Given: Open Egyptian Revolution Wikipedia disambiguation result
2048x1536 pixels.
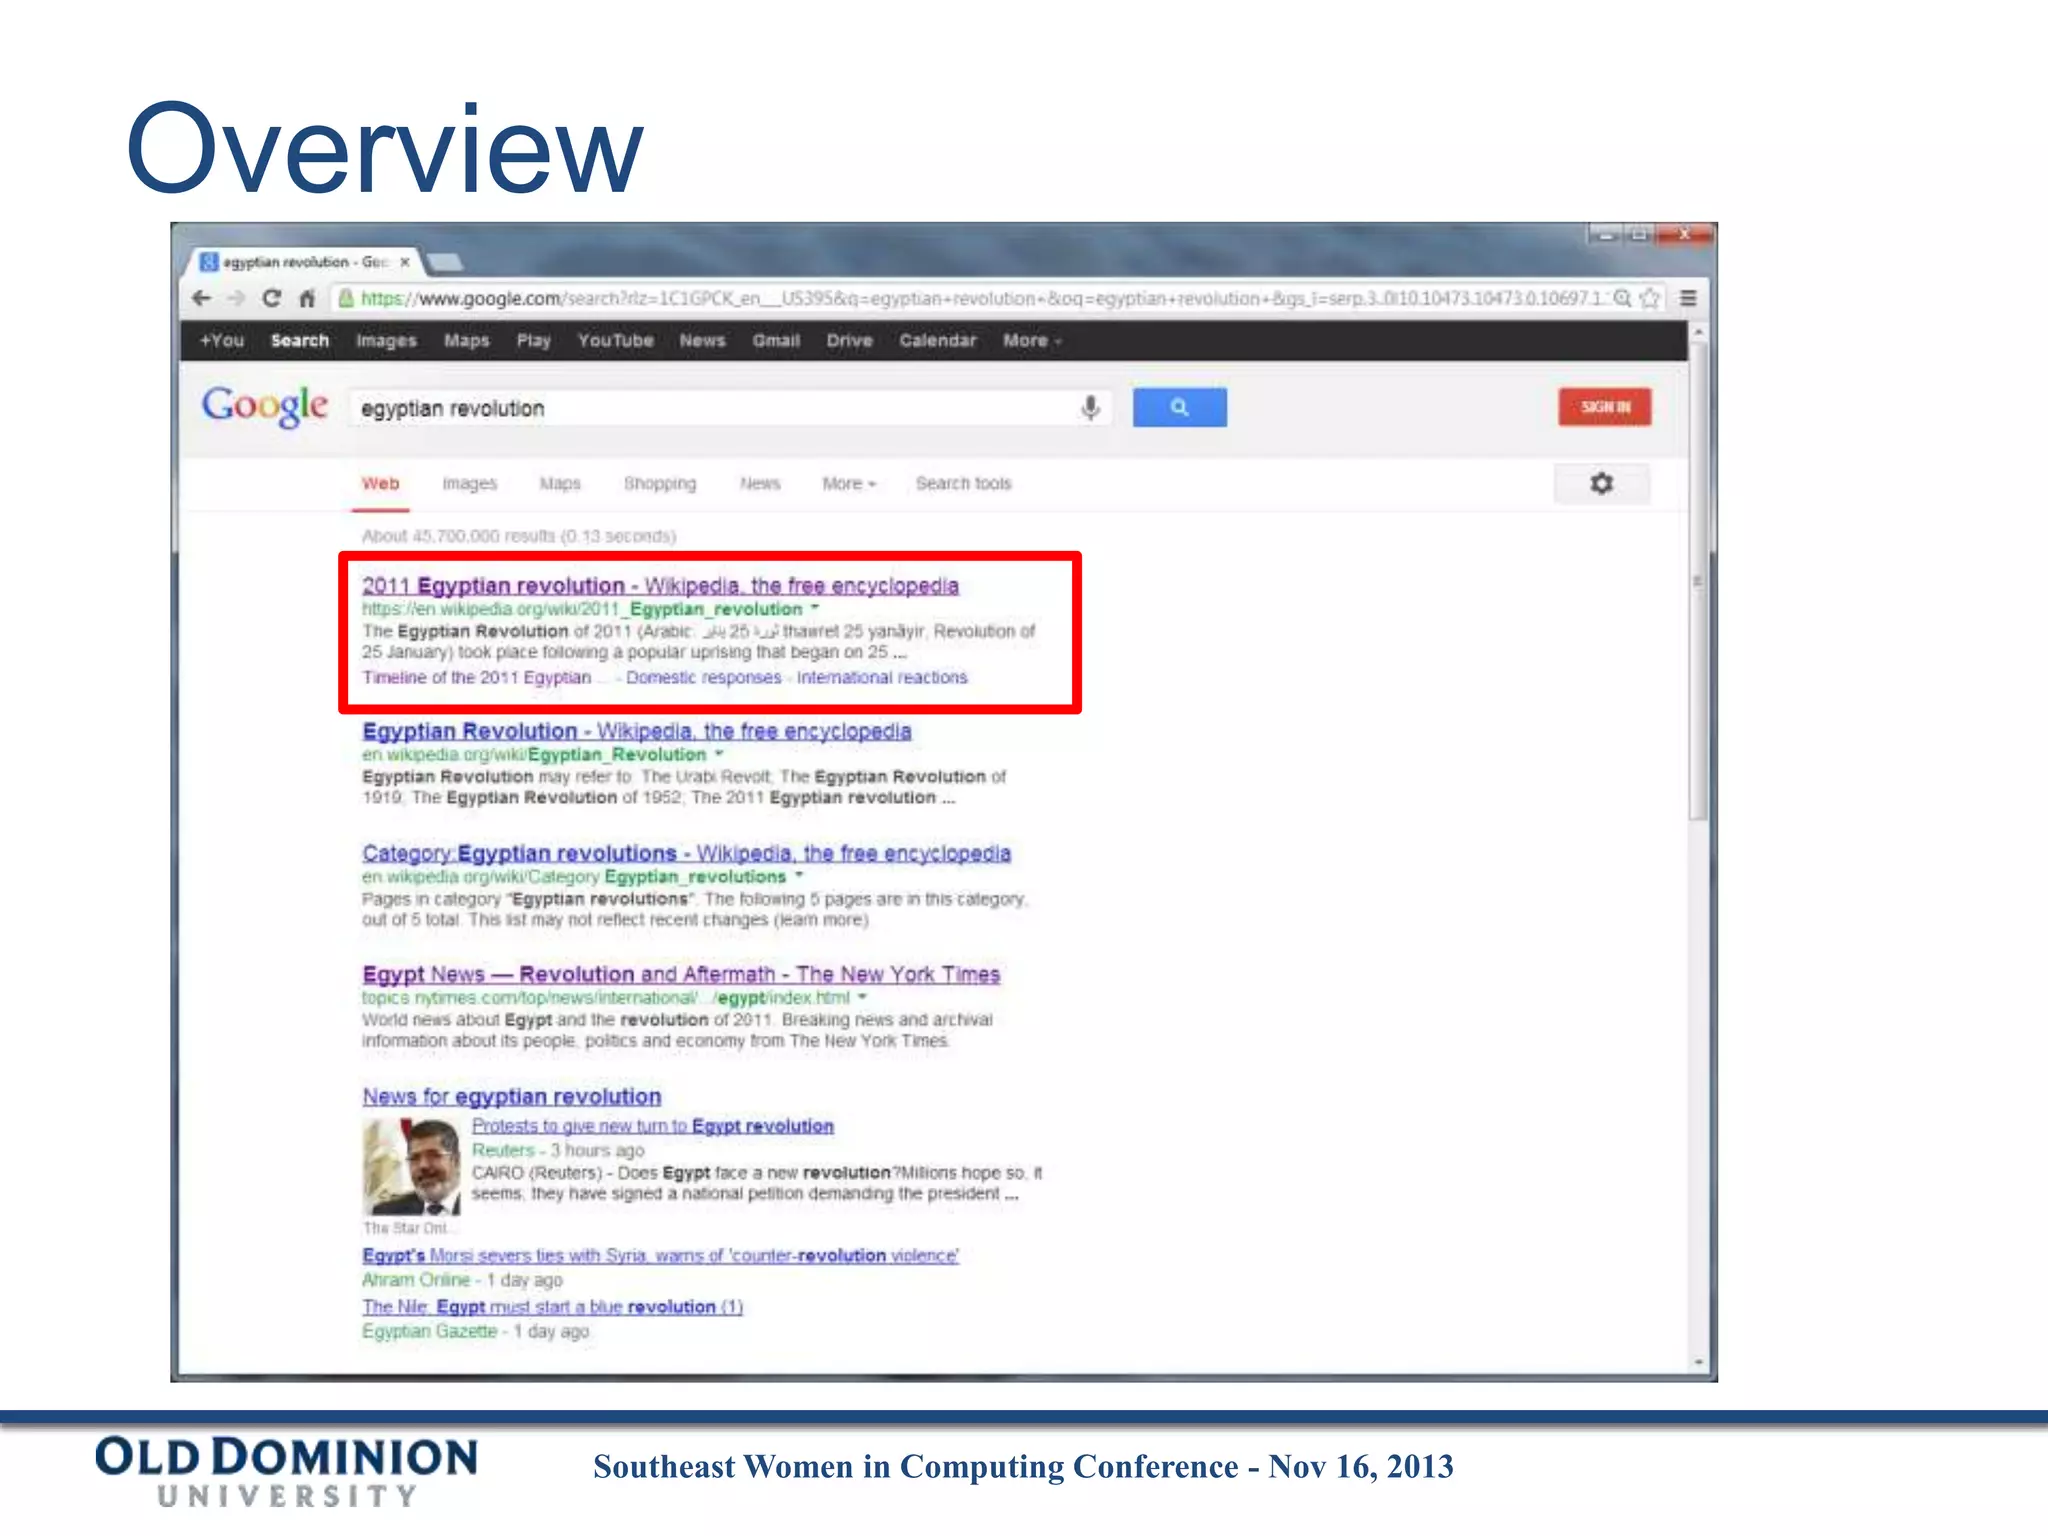Looking at the screenshot, I should [637, 731].
